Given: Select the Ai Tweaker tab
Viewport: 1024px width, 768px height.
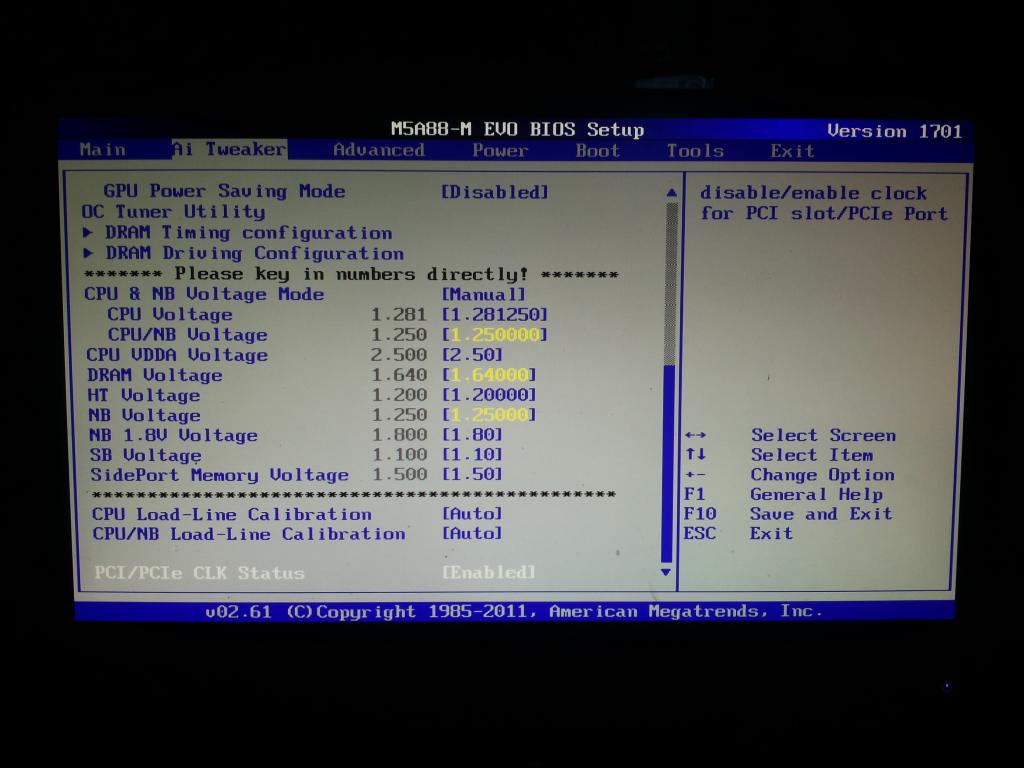Looking at the screenshot, I should point(229,150).
